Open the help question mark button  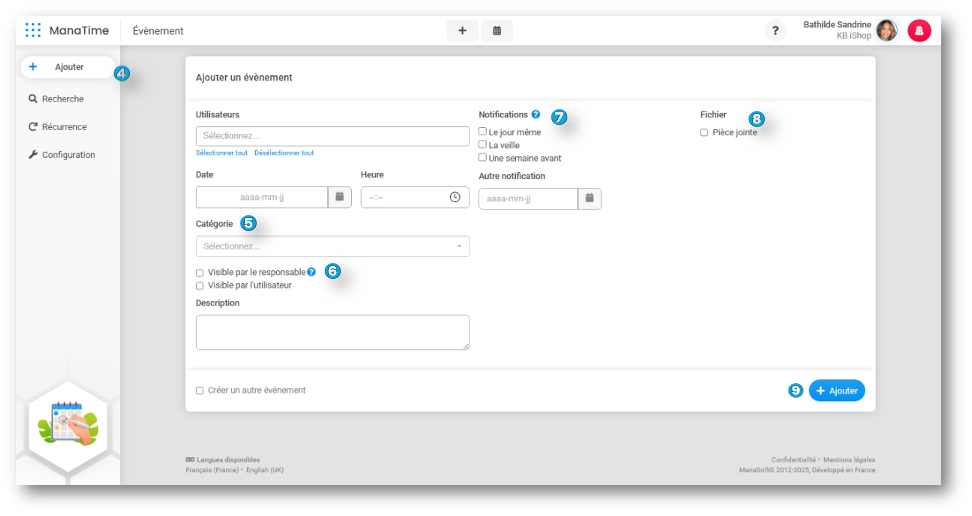click(x=775, y=30)
